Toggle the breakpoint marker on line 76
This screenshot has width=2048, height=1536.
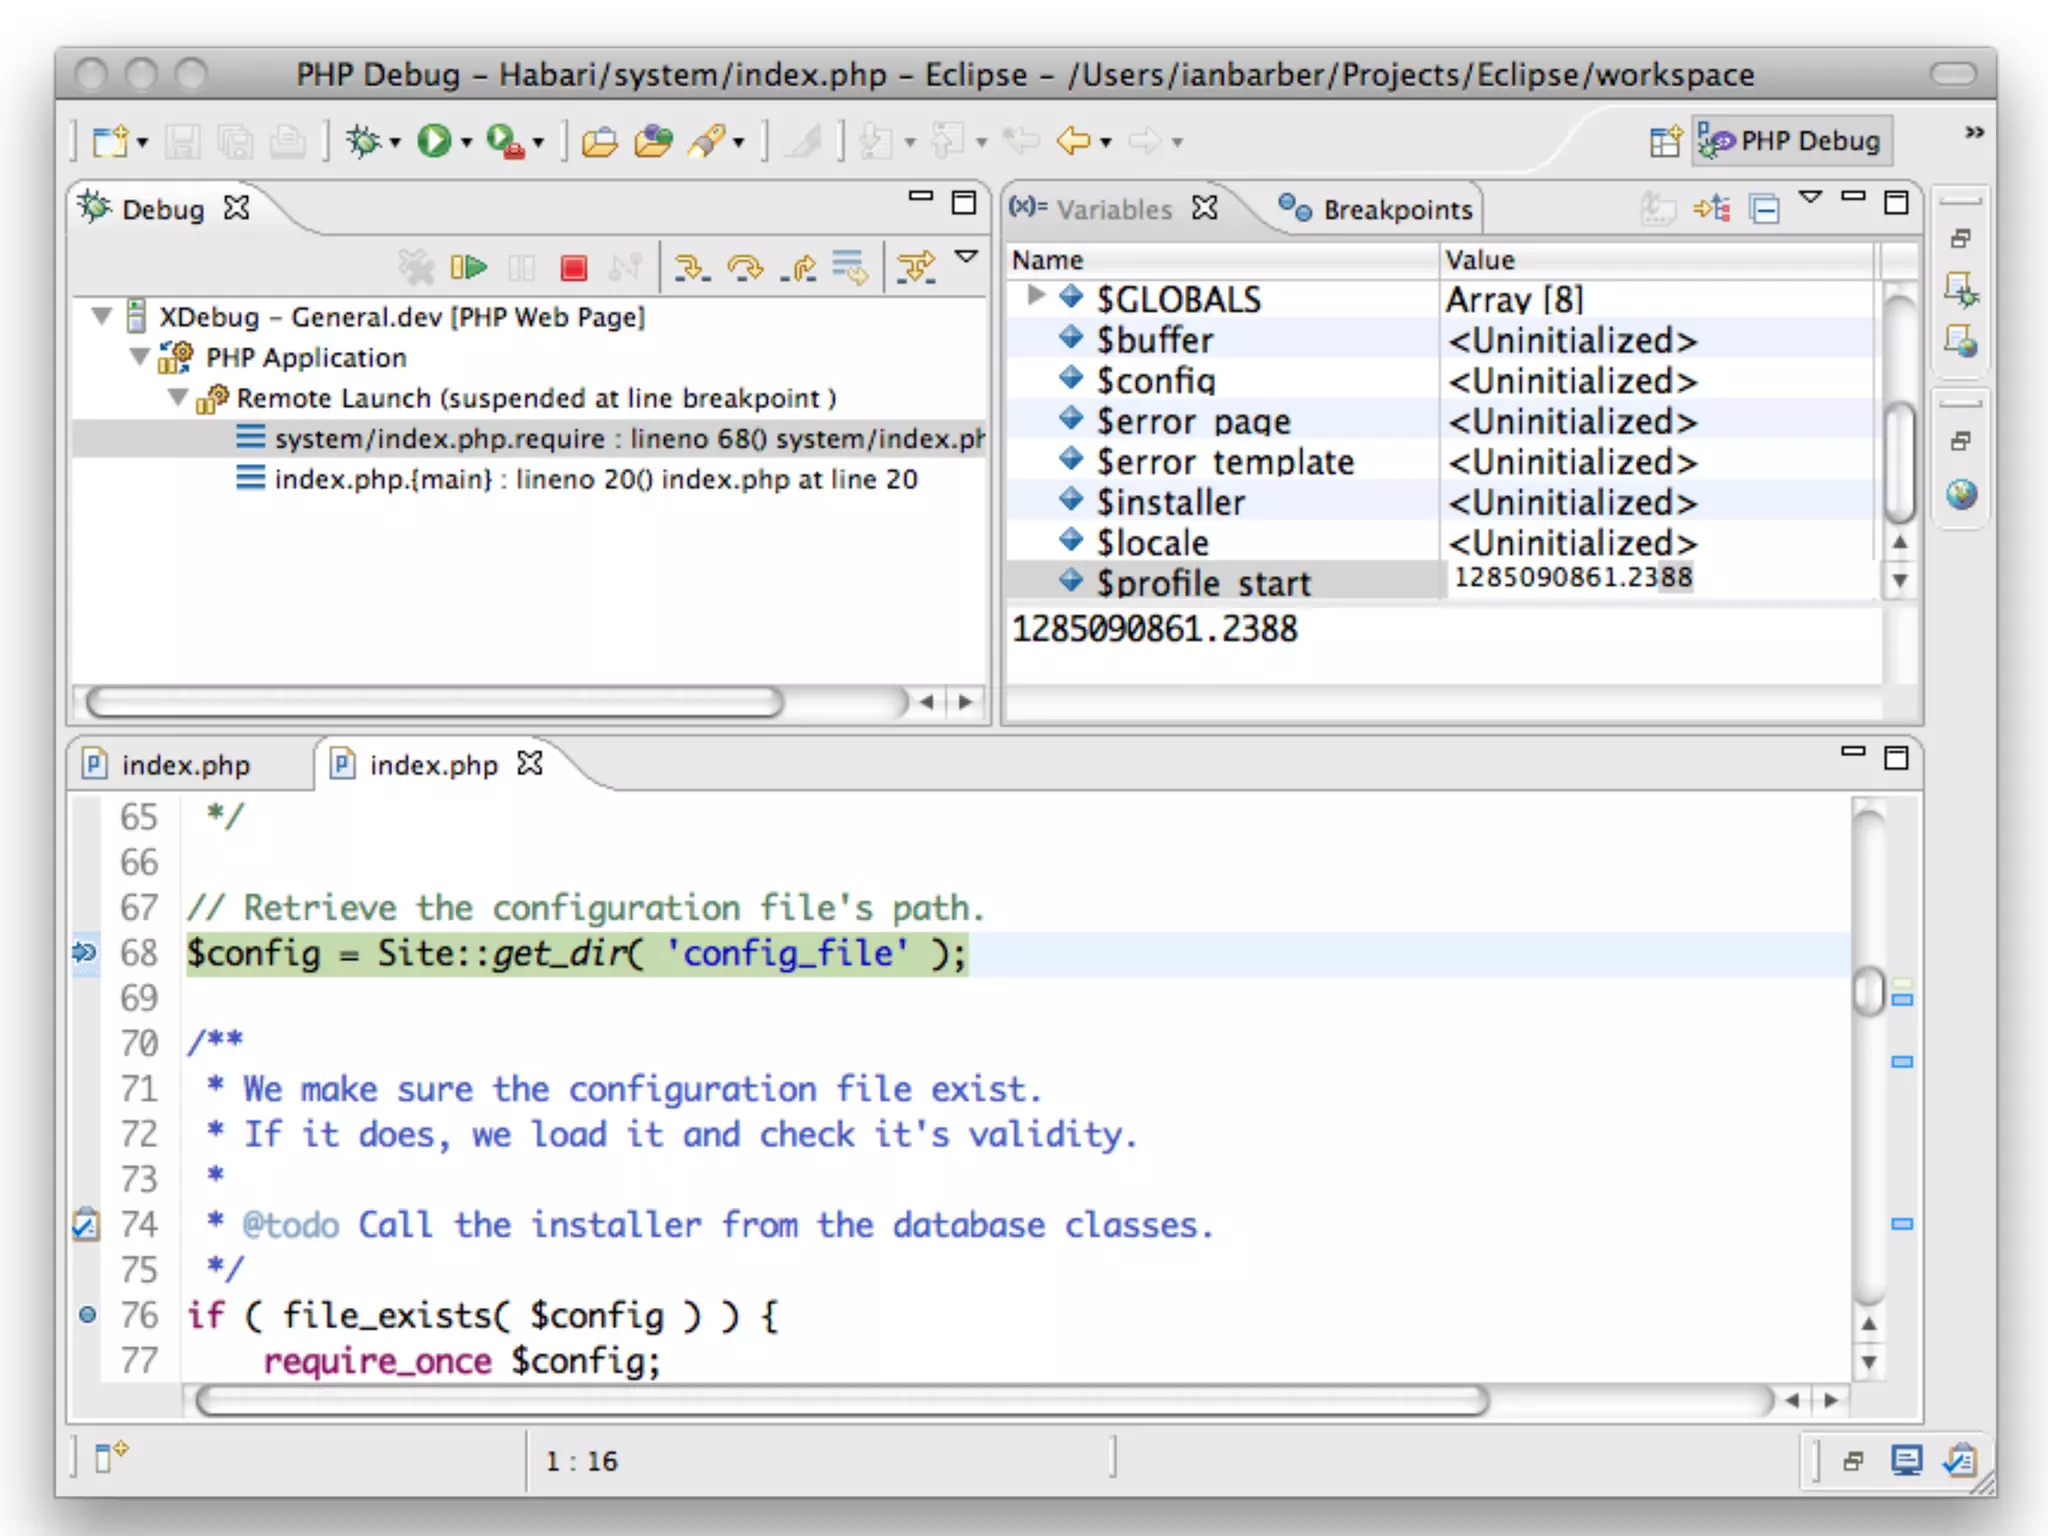[x=88, y=1315]
